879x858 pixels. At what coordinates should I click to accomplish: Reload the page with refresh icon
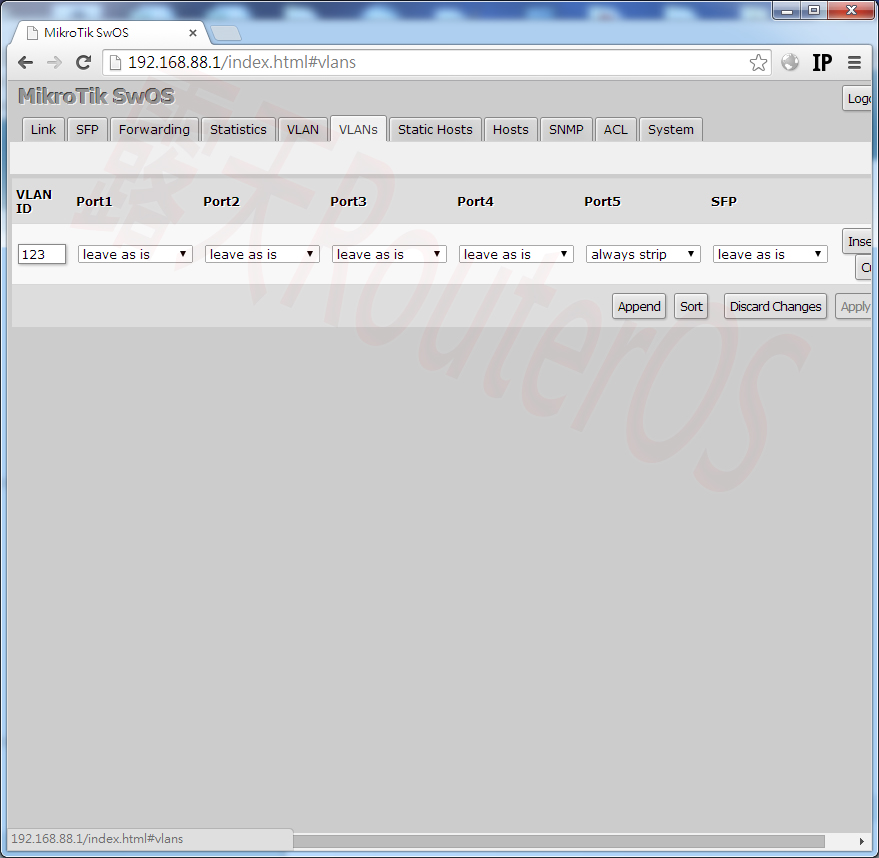84,62
